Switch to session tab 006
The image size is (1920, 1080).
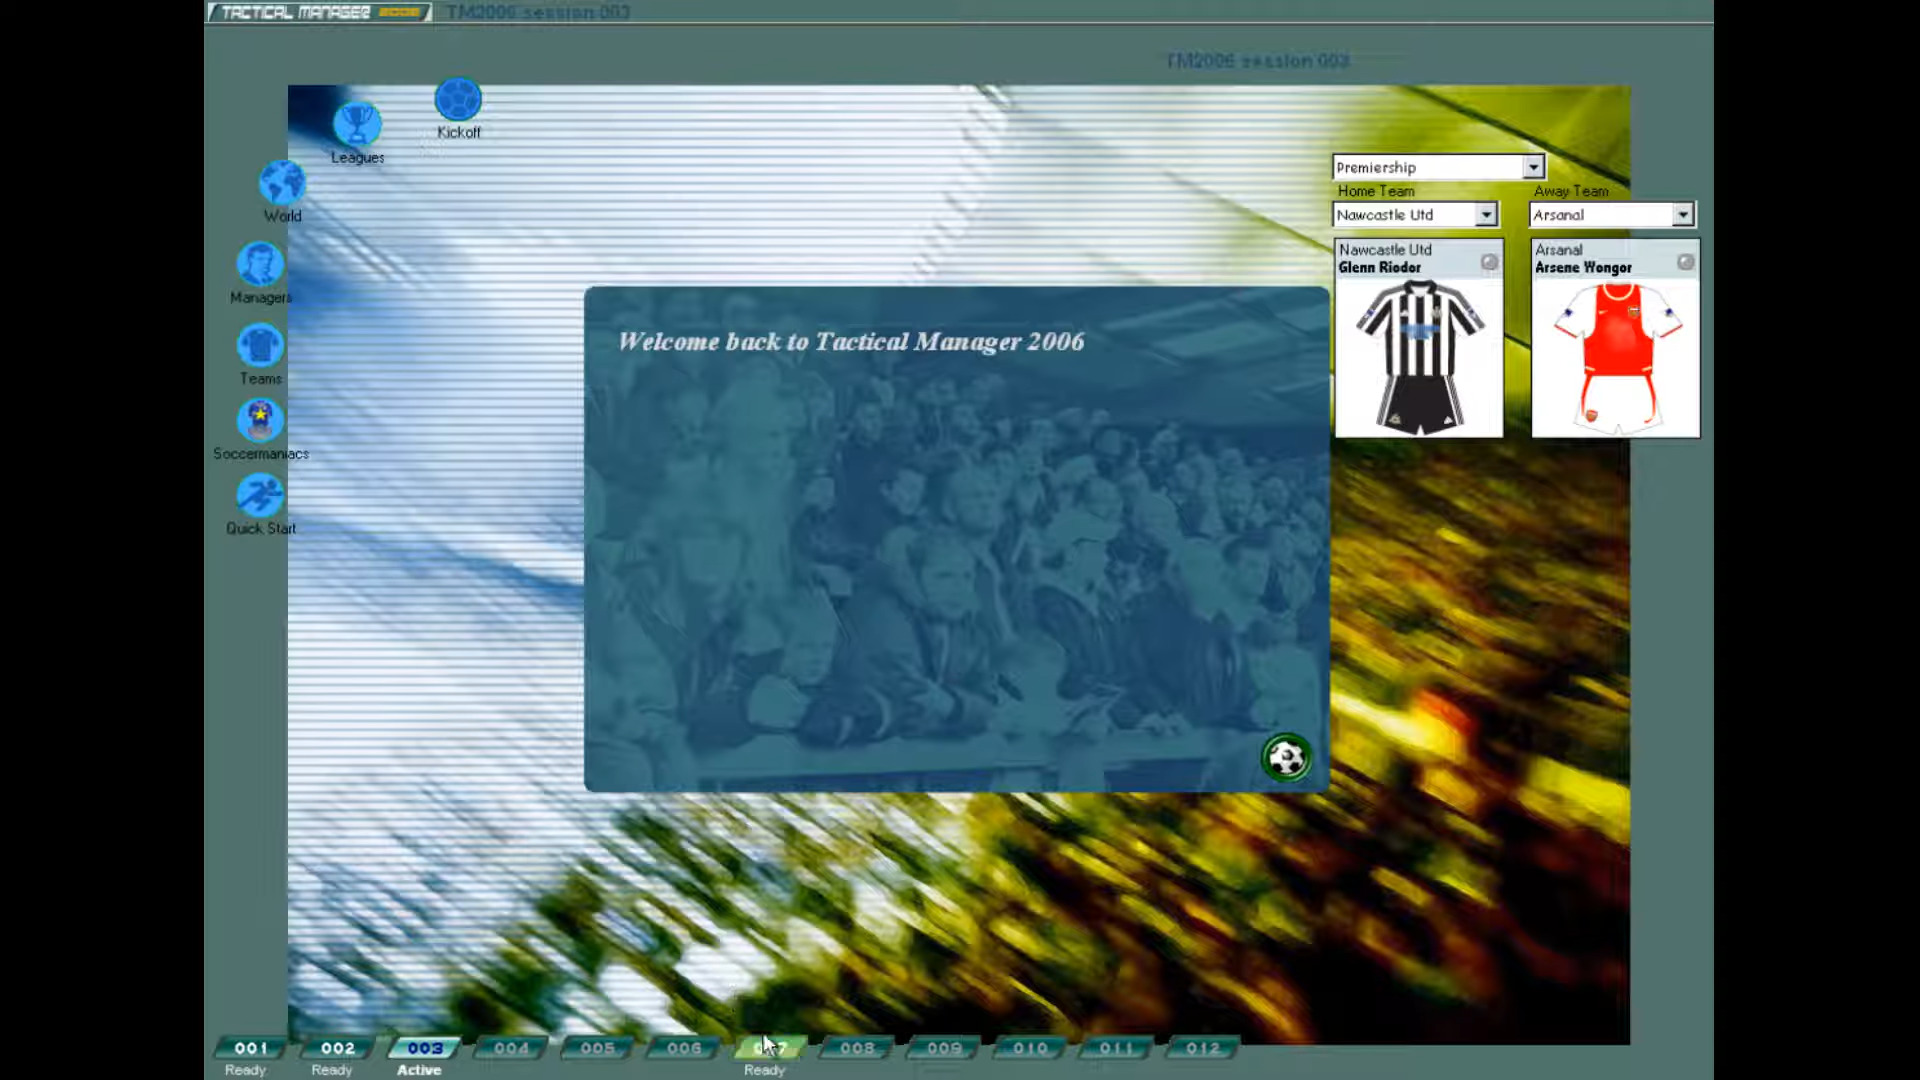point(684,1048)
